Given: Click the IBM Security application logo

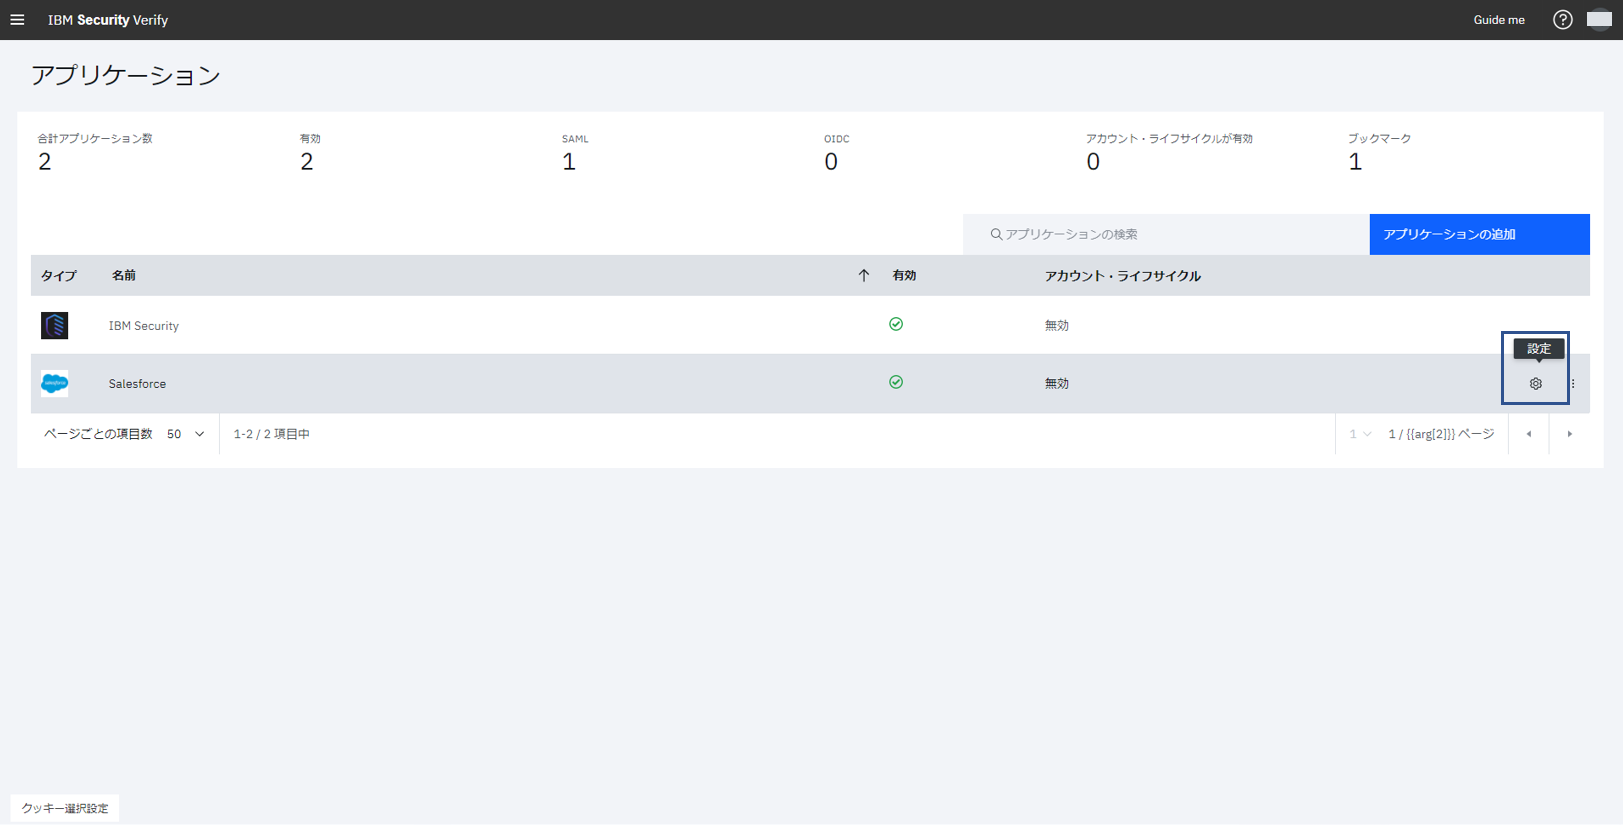Looking at the screenshot, I should pyautogui.click(x=55, y=325).
